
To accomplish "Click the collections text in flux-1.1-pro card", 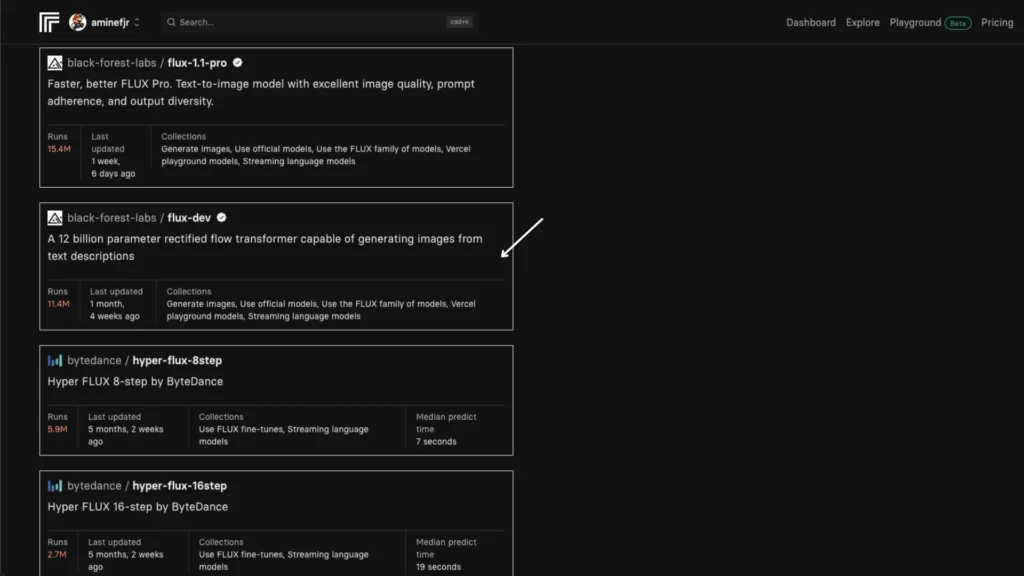I will pos(315,155).
